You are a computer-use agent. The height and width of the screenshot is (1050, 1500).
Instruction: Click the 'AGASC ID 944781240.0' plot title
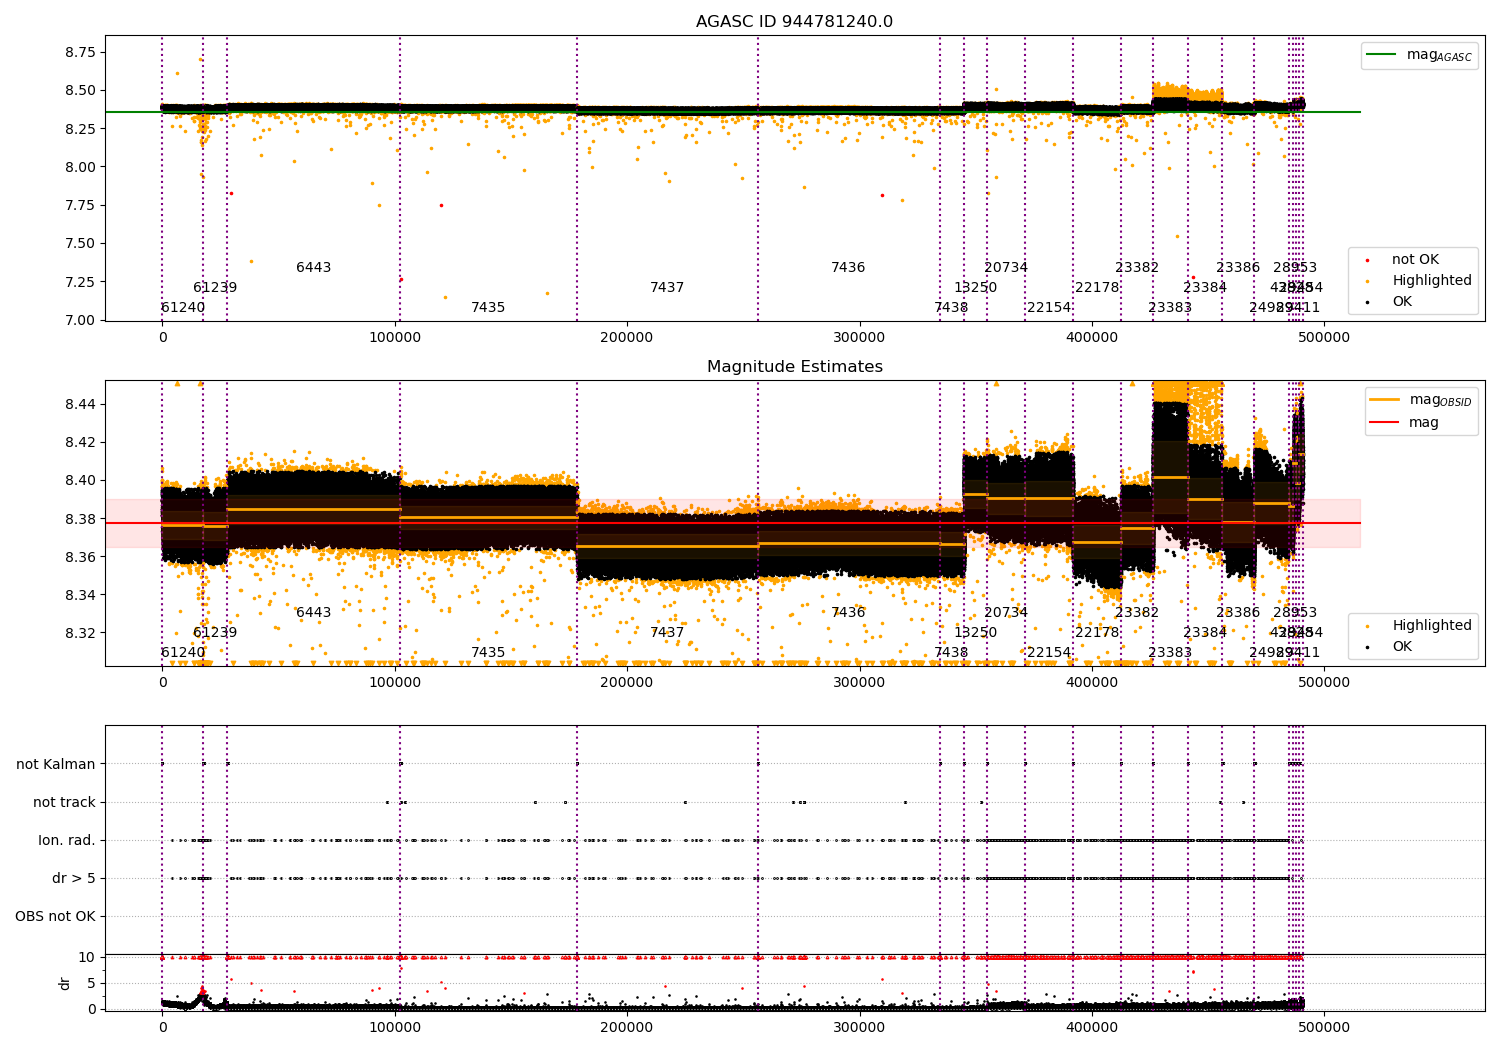(x=794, y=22)
